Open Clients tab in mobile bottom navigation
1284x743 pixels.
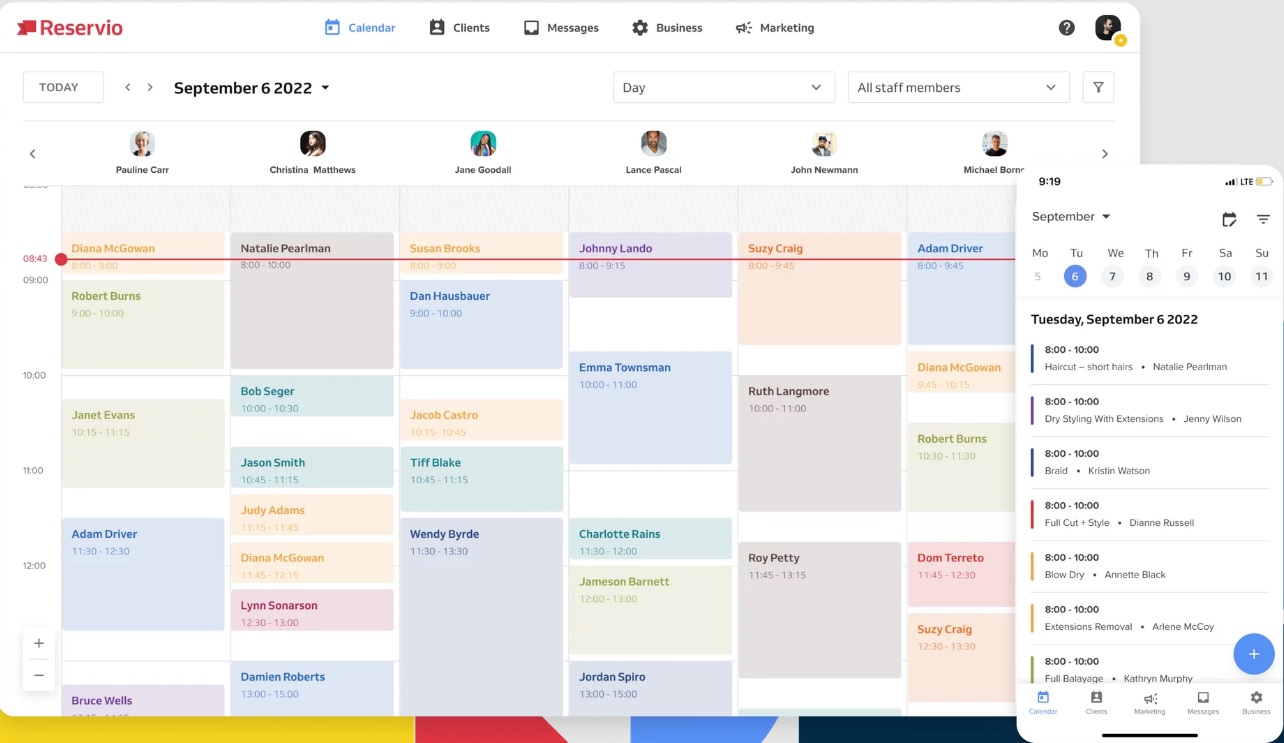tap(1096, 704)
